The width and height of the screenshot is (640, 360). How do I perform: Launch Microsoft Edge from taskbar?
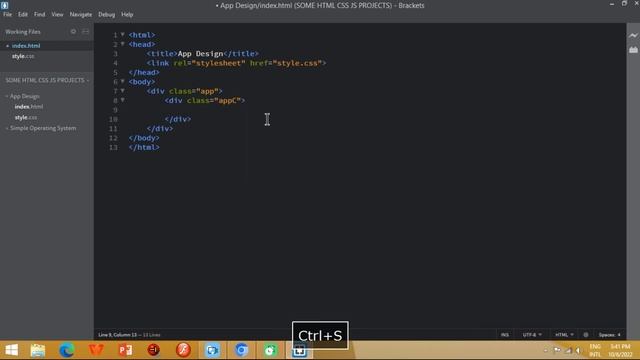tap(67, 350)
